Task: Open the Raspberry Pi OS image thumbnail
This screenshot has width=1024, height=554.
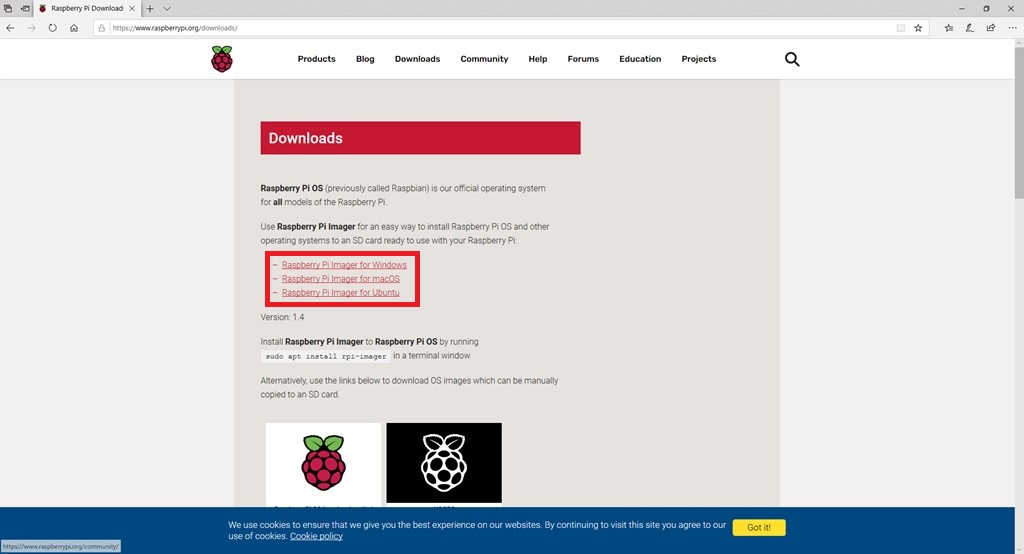Action: tap(323, 464)
